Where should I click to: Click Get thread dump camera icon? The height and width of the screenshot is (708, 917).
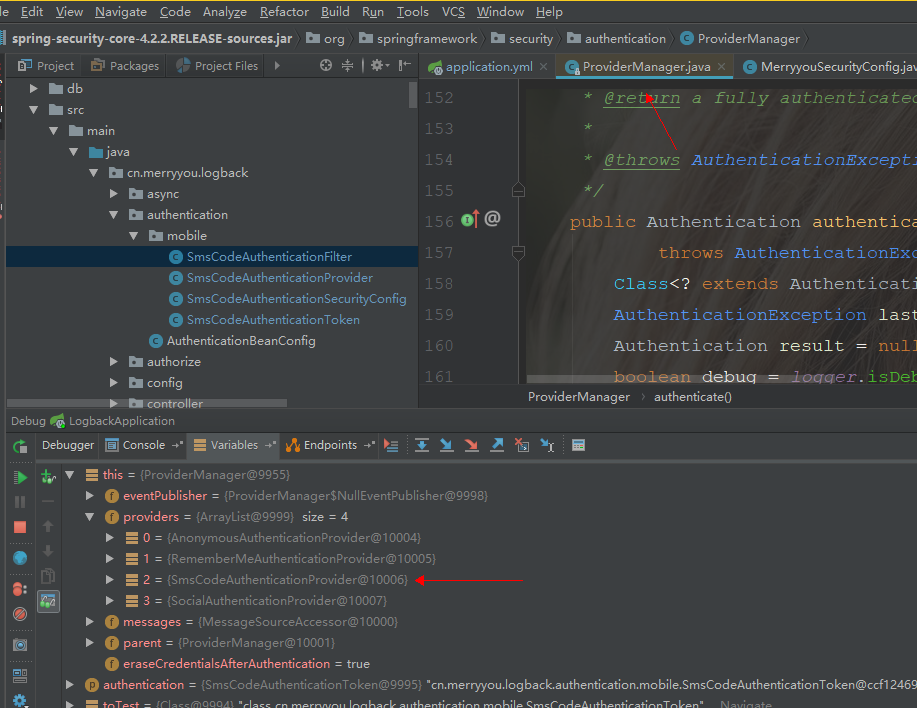click(20, 645)
